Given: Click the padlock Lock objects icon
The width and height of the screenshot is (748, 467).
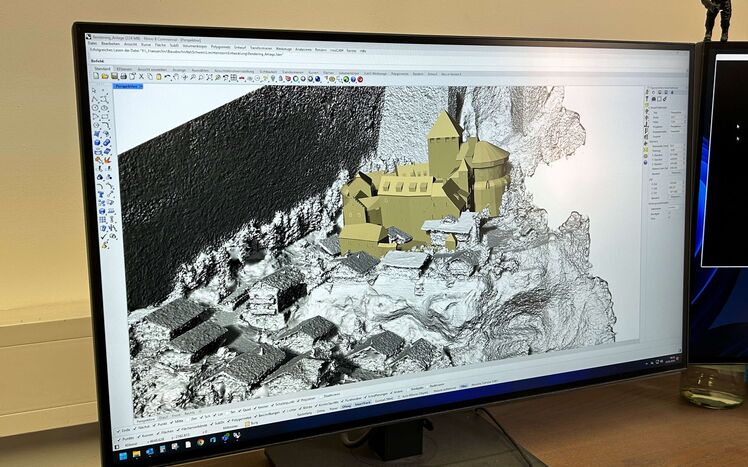Looking at the screenshot, I should [280, 79].
